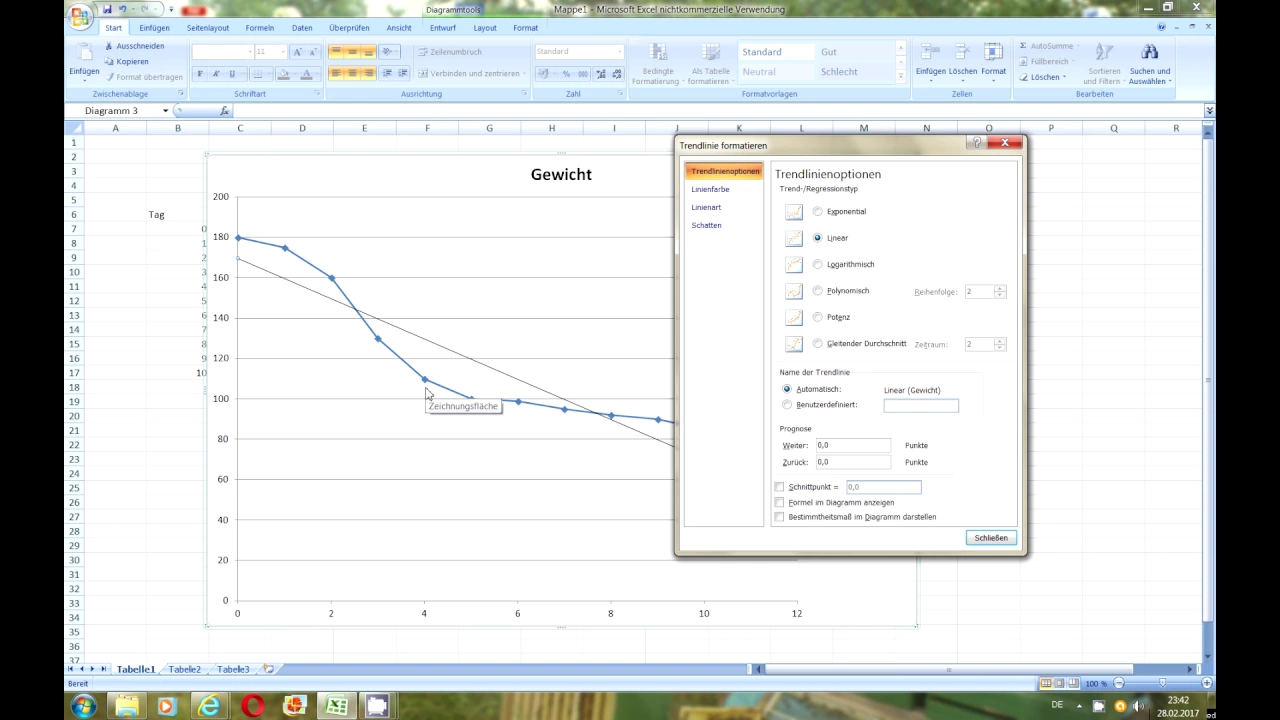This screenshot has height=720, width=1280.
Task: Choose Automatisch trendline name
Action: (787, 389)
